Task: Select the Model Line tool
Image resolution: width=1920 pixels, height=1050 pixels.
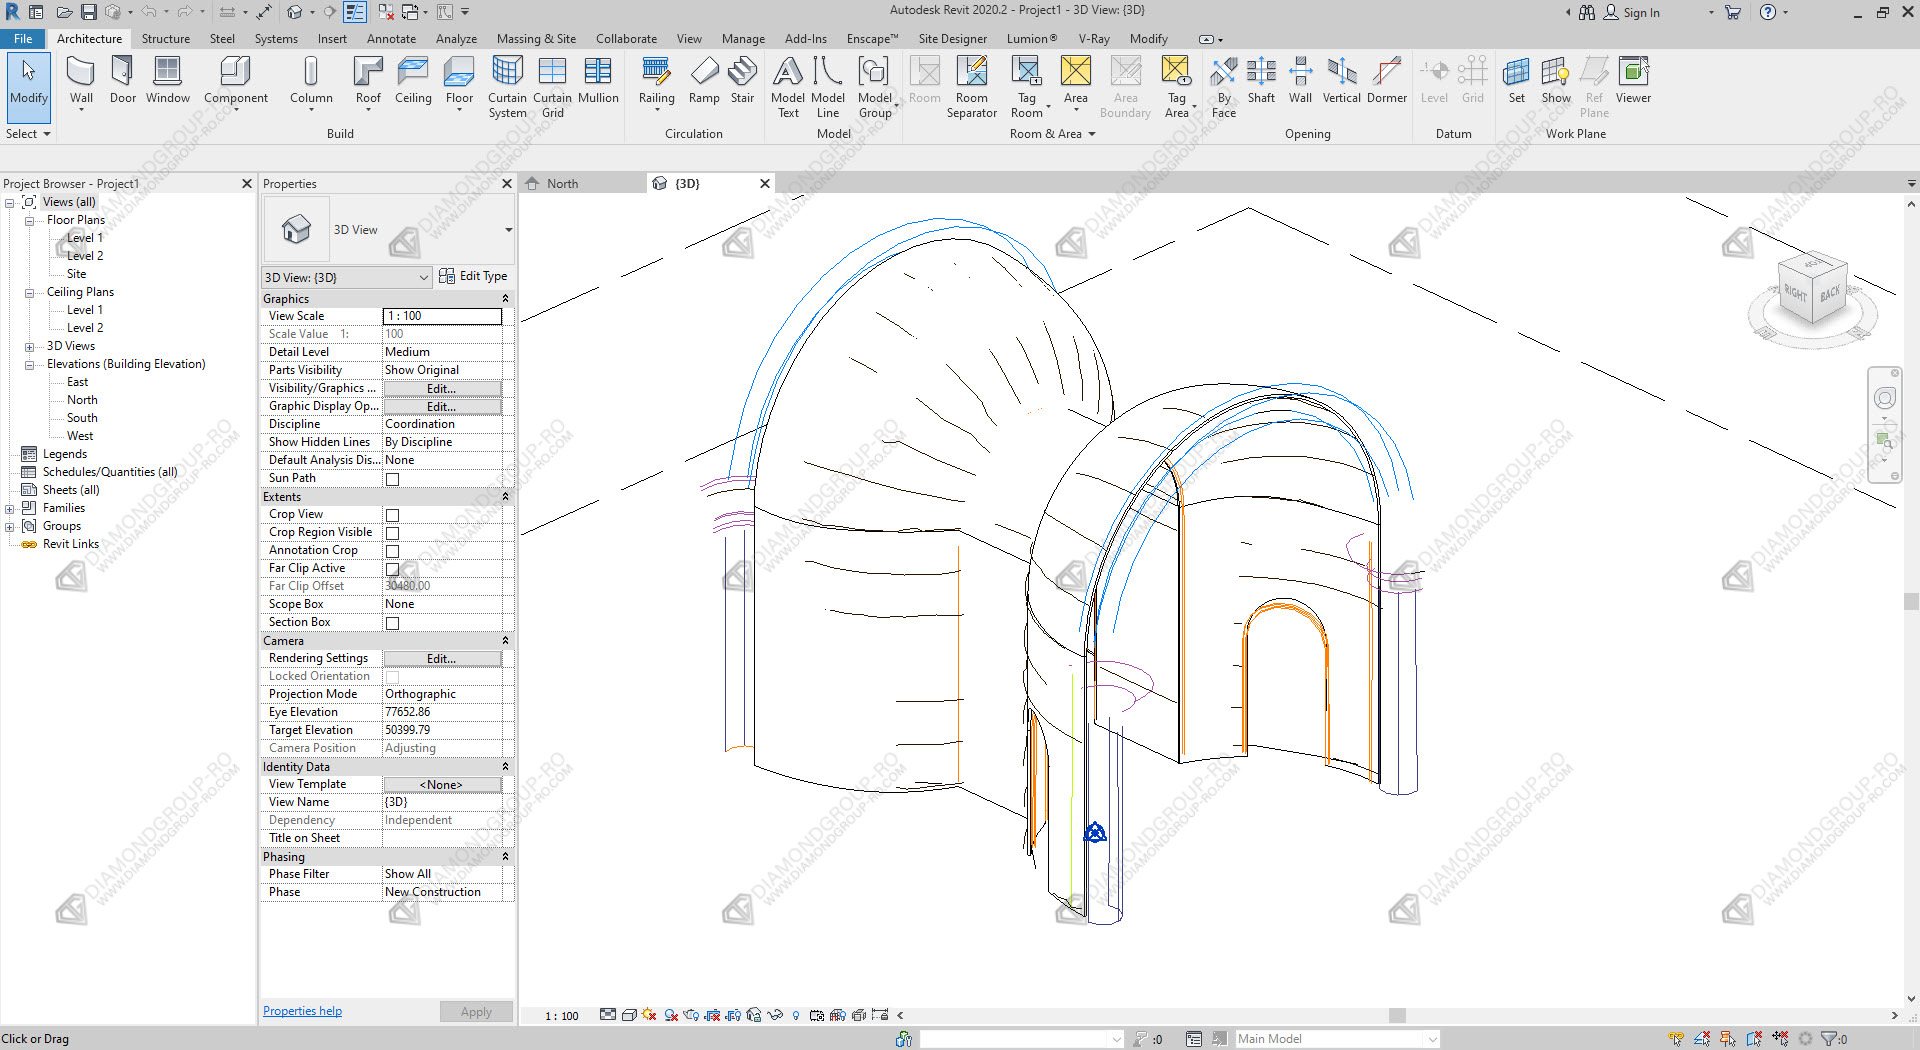Action: [x=828, y=88]
